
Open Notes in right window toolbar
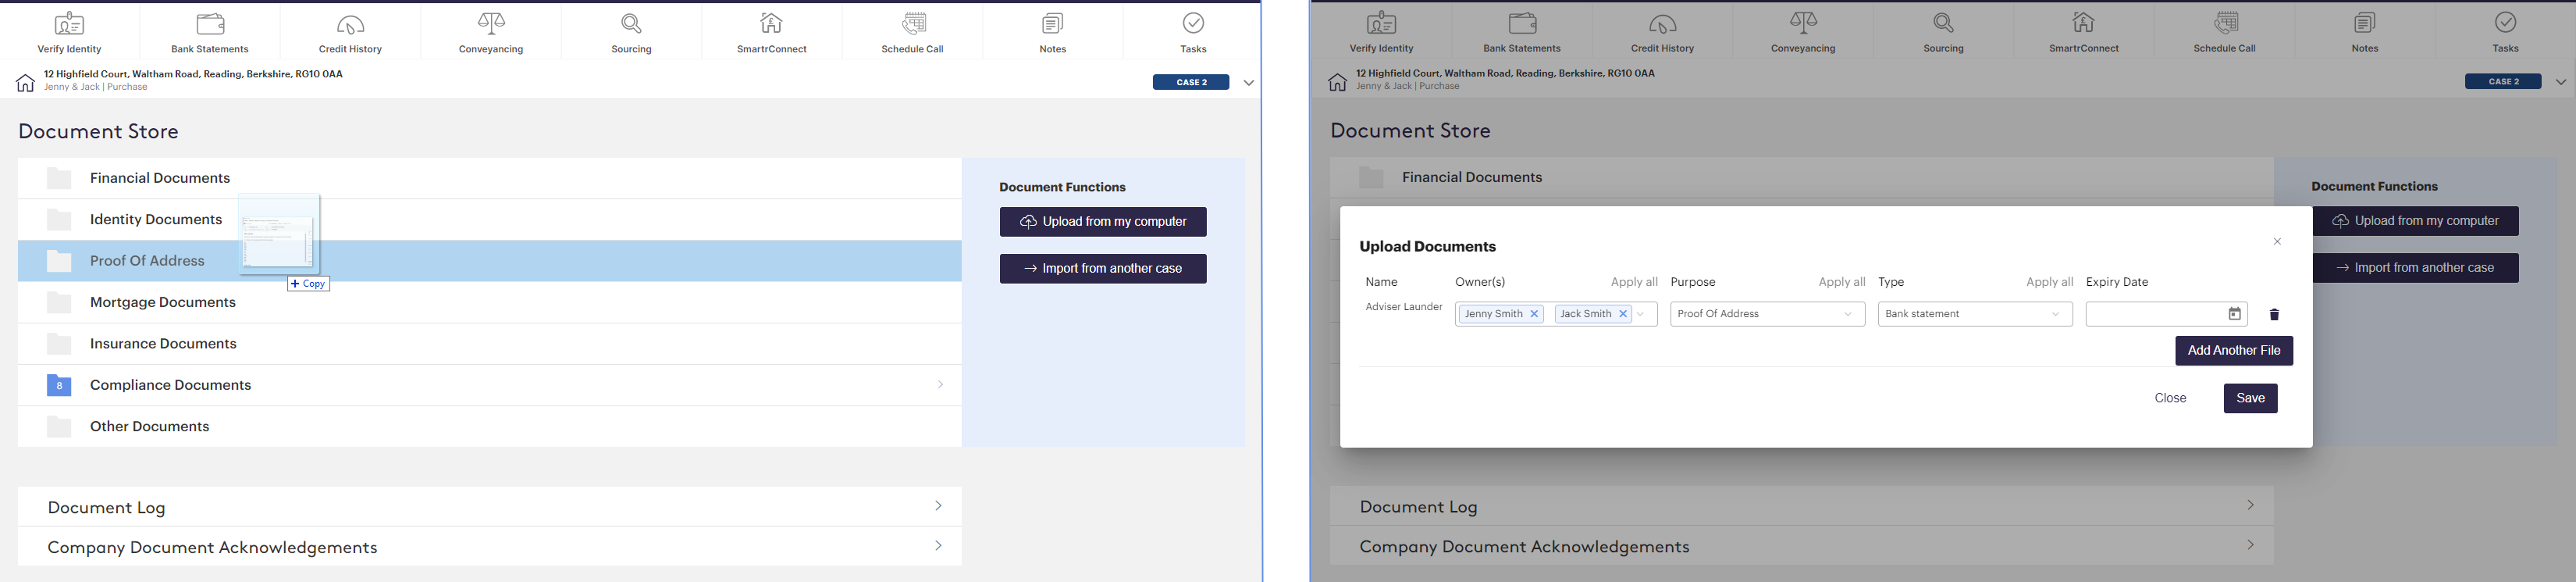click(x=2365, y=32)
